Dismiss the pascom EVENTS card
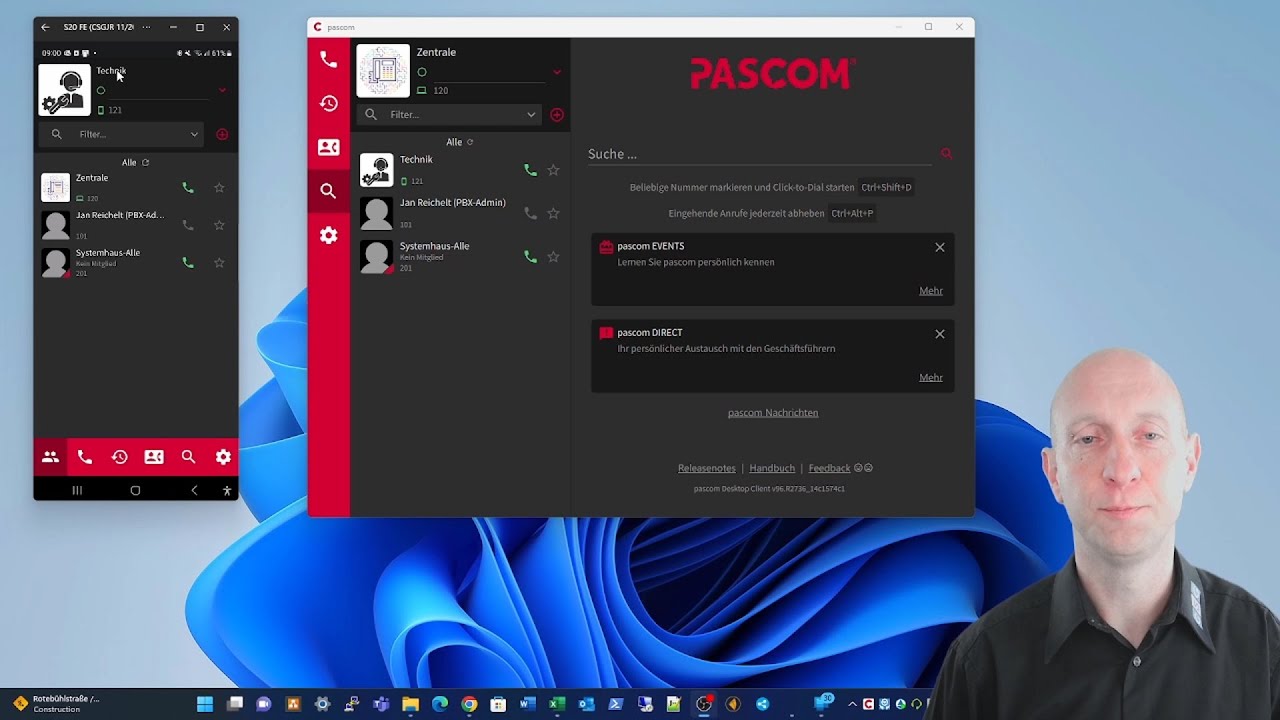Viewport: 1280px width, 720px height. click(940, 247)
